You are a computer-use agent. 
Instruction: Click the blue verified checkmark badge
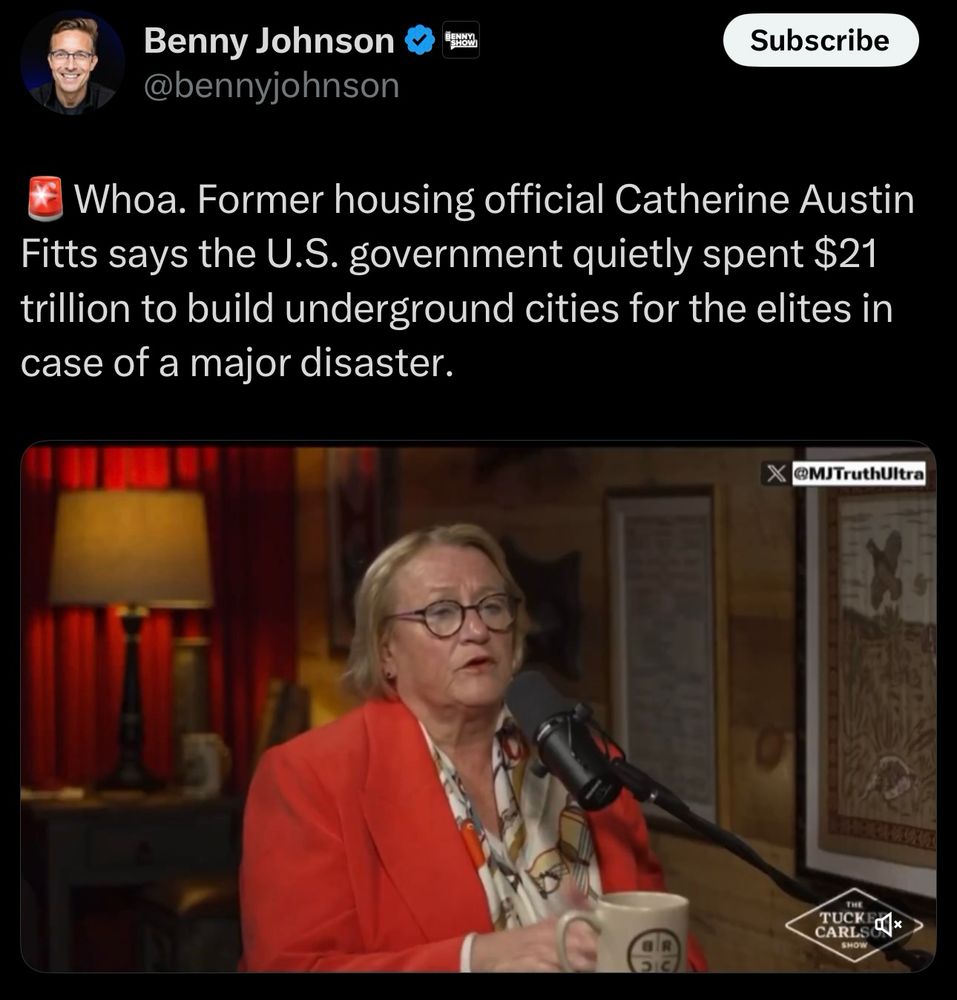[420, 40]
